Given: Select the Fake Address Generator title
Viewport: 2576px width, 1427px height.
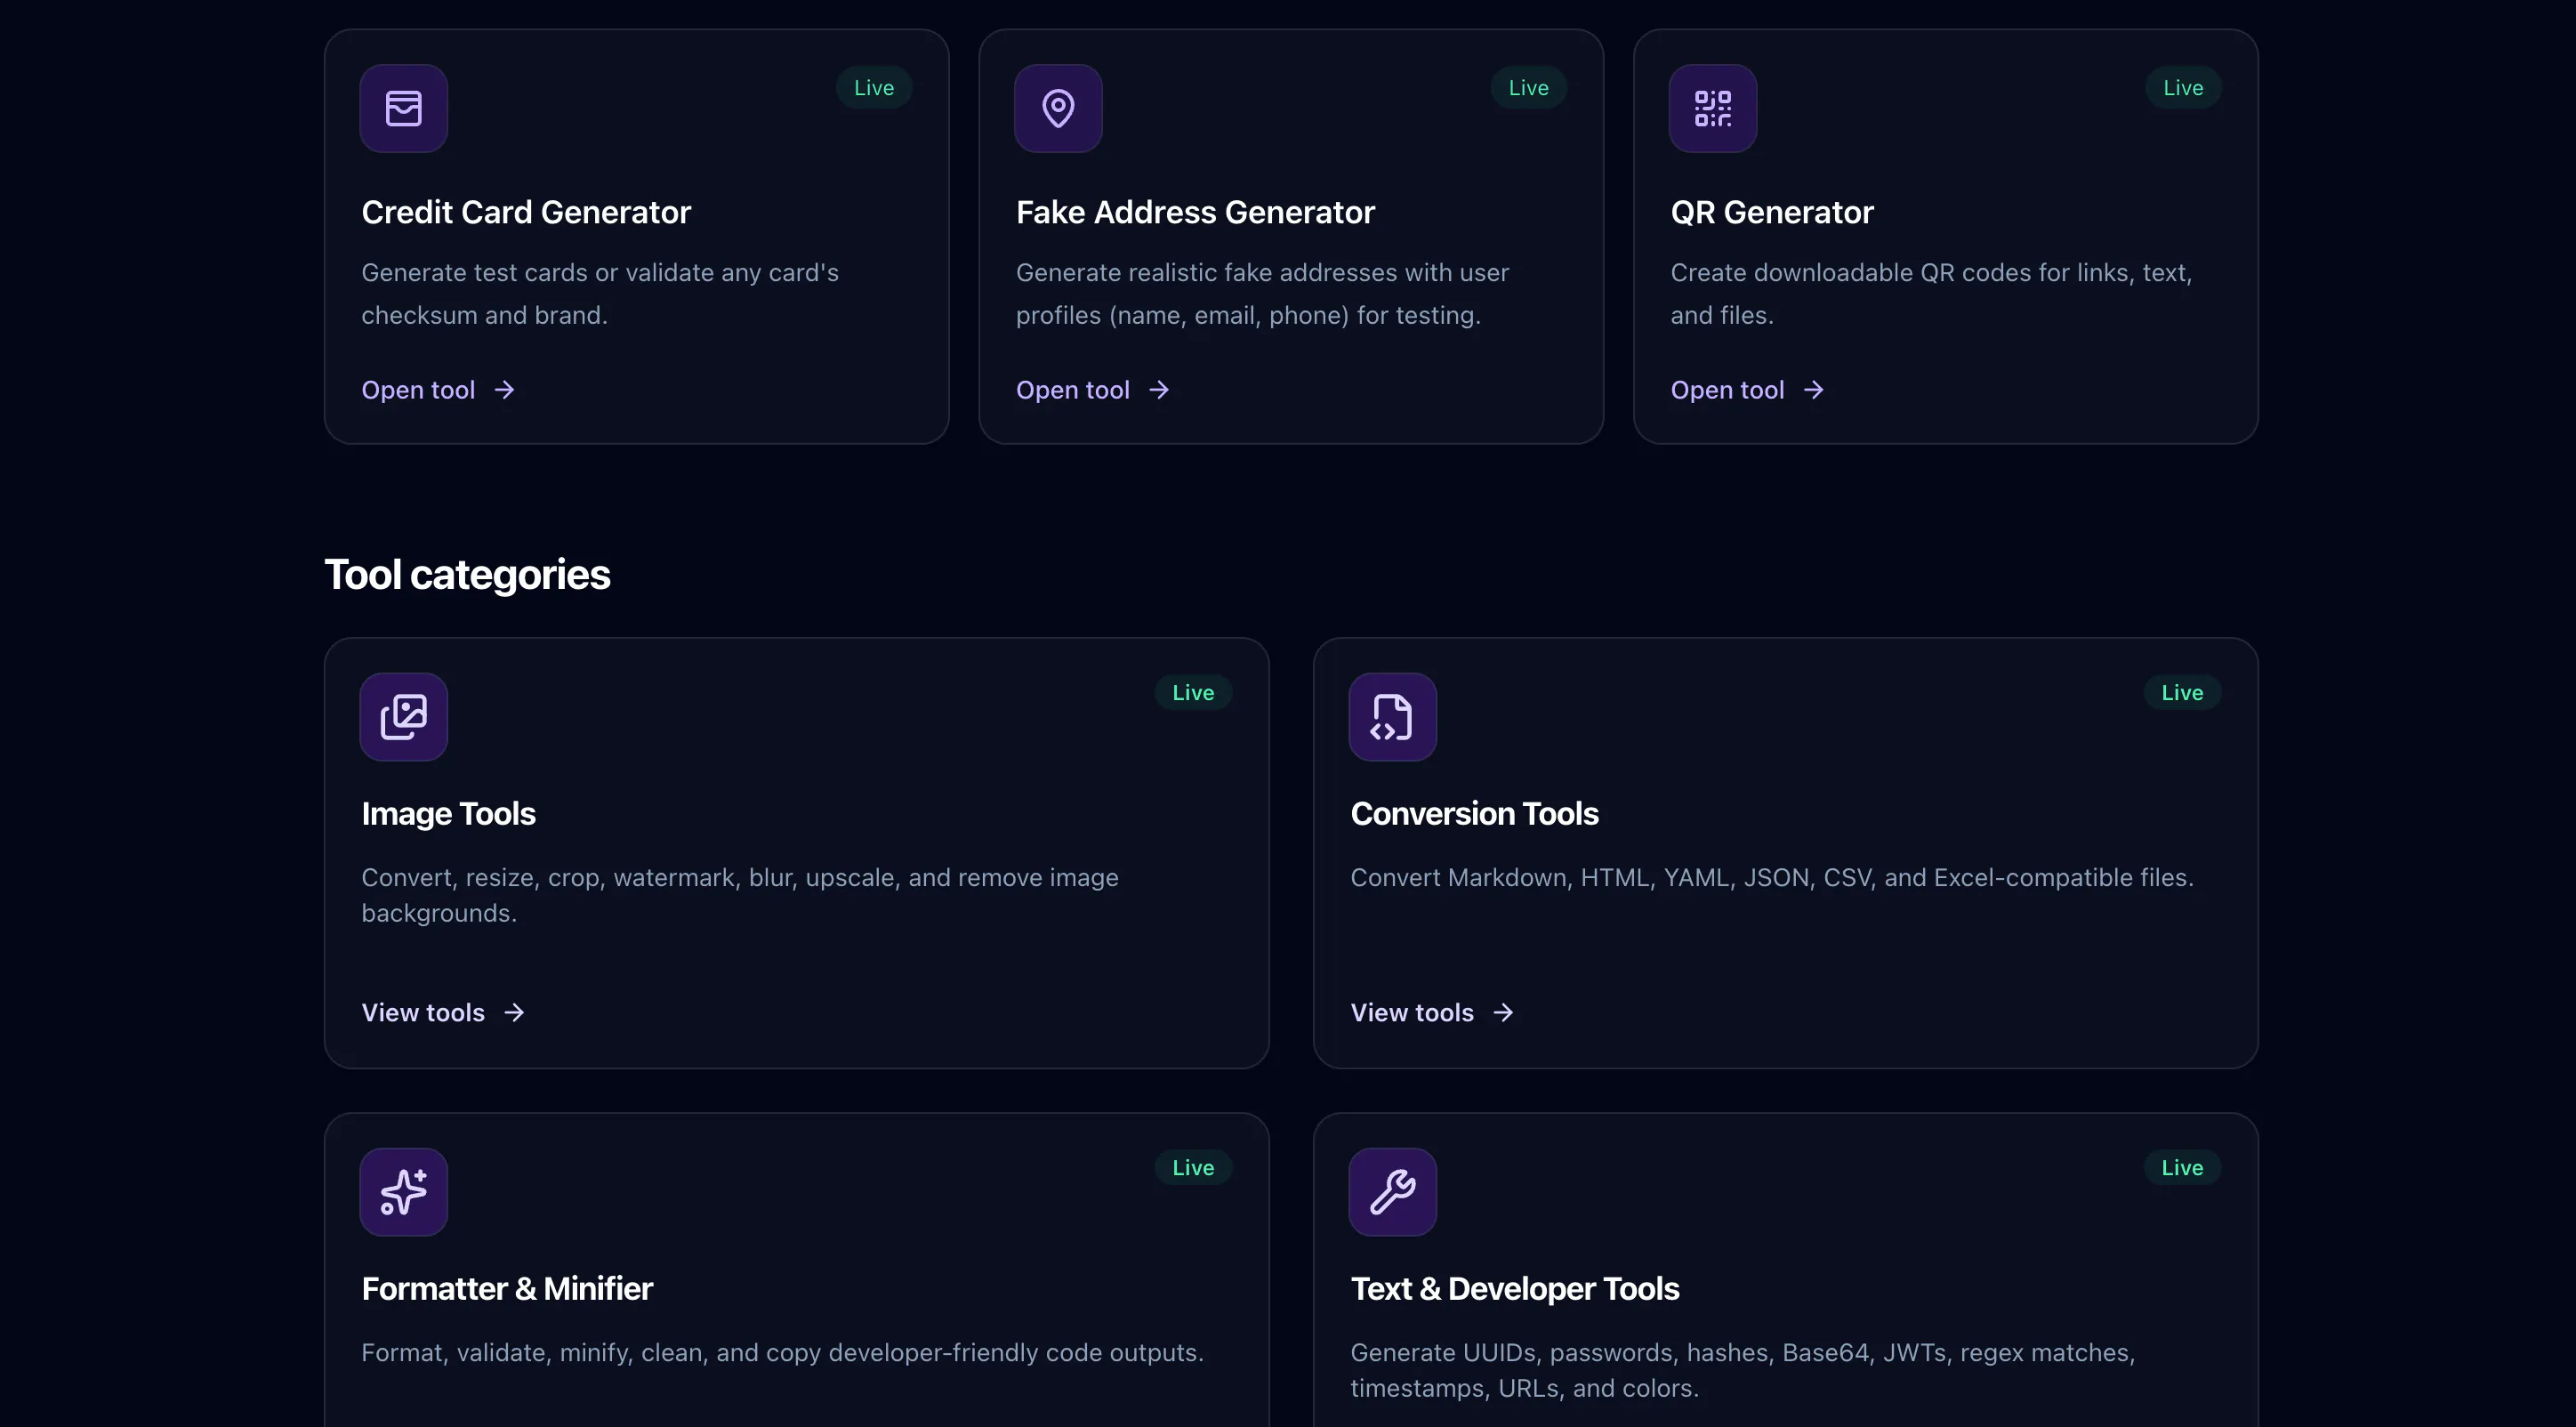Looking at the screenshot, I should pyautogui.click(x=1195, y=212).
